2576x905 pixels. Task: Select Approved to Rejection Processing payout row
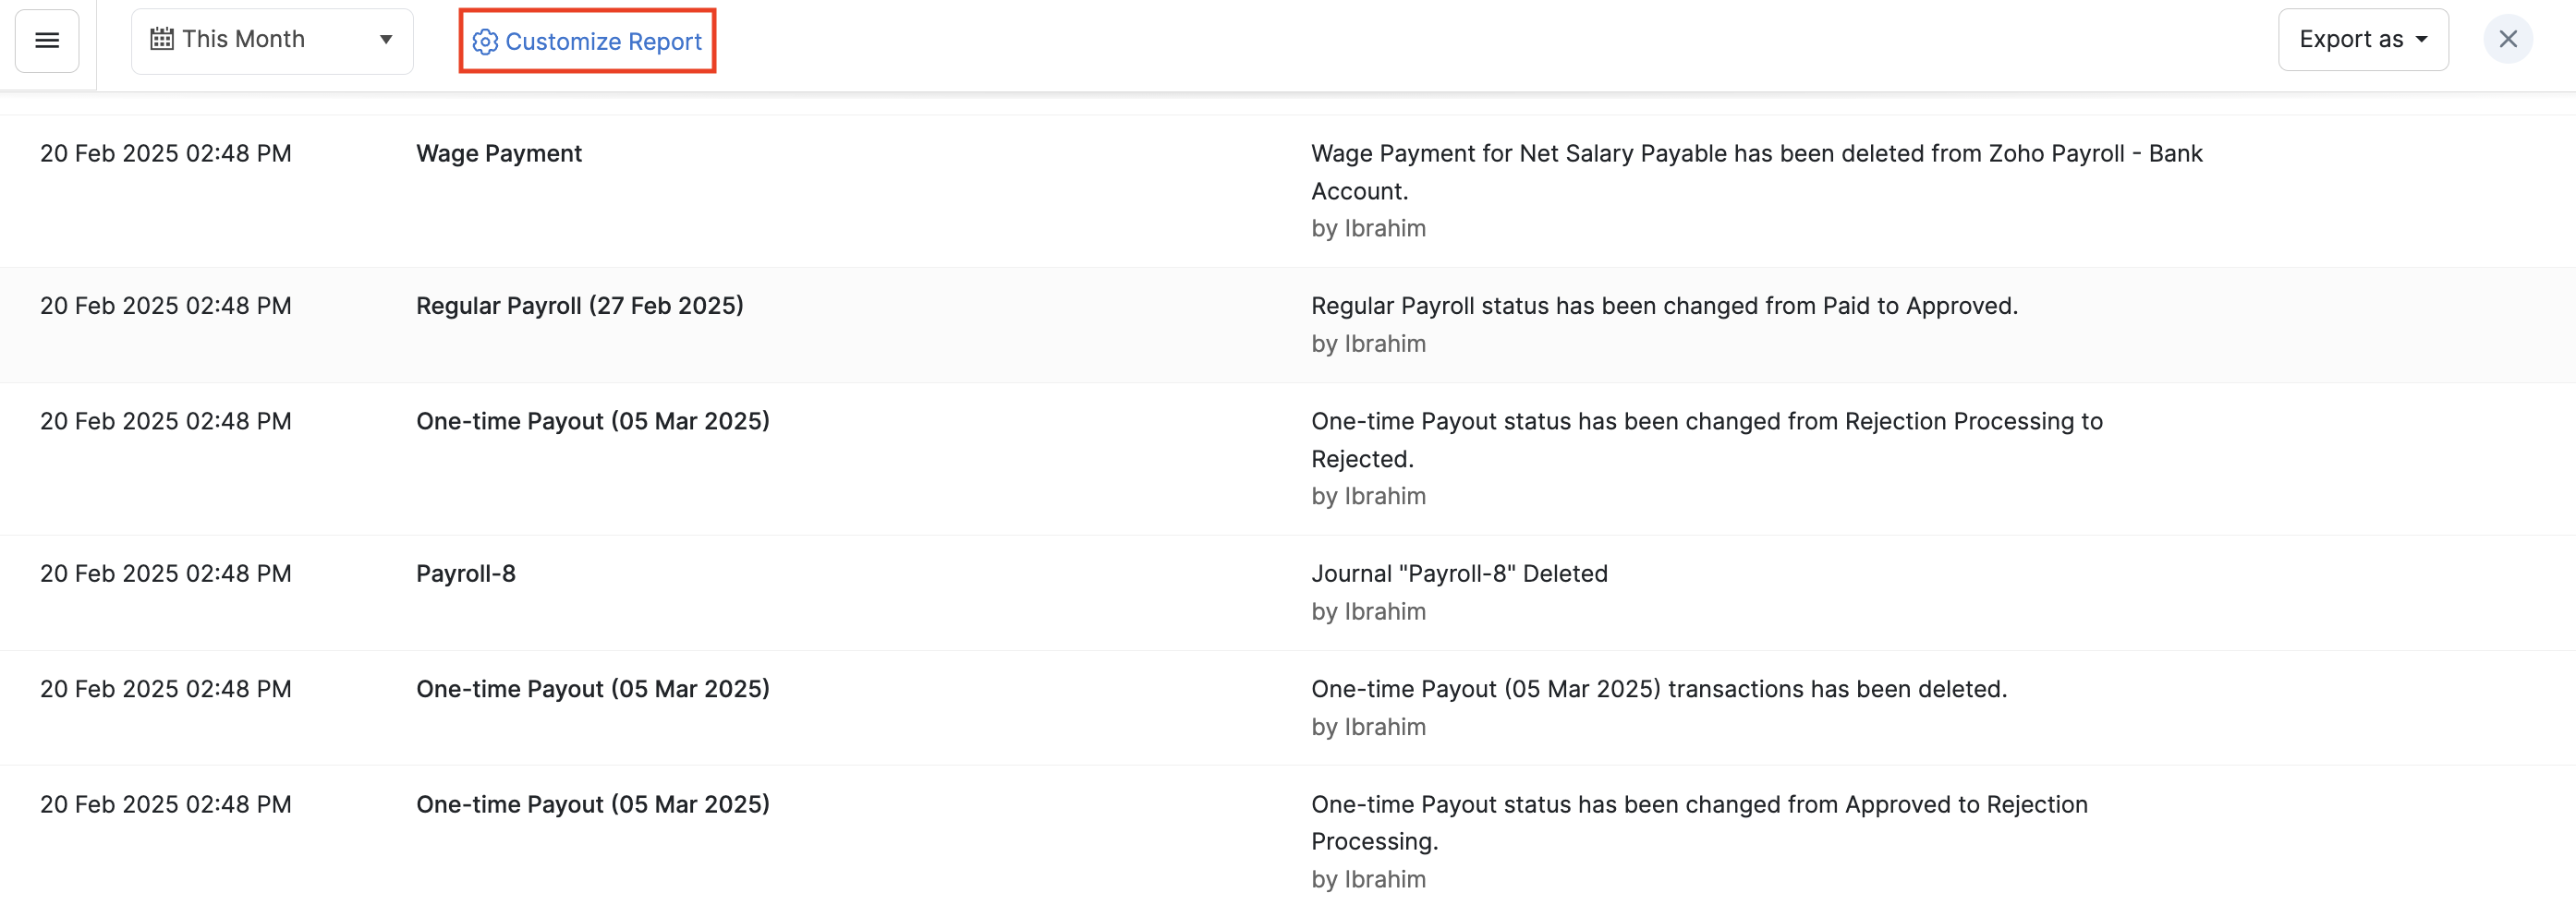pos(592,805)
